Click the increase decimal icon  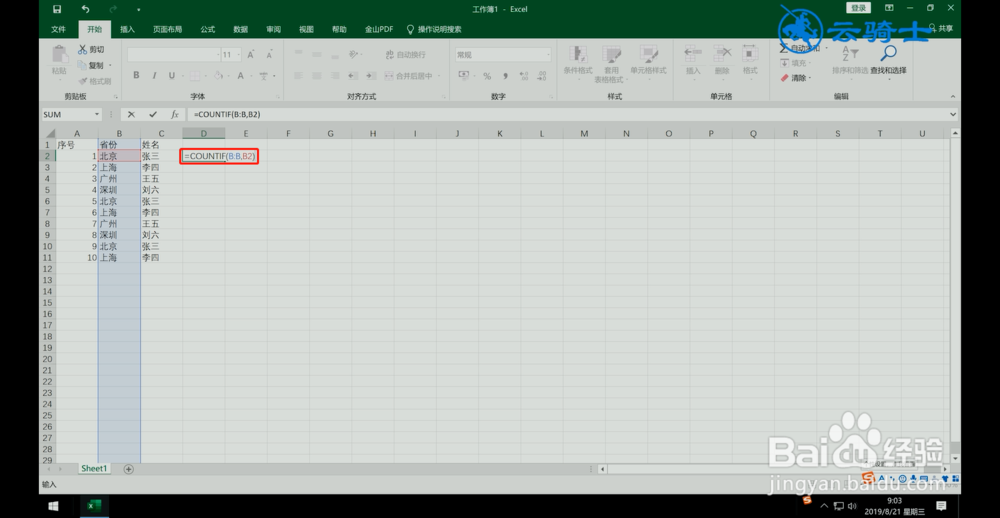[x=524, y=76]
